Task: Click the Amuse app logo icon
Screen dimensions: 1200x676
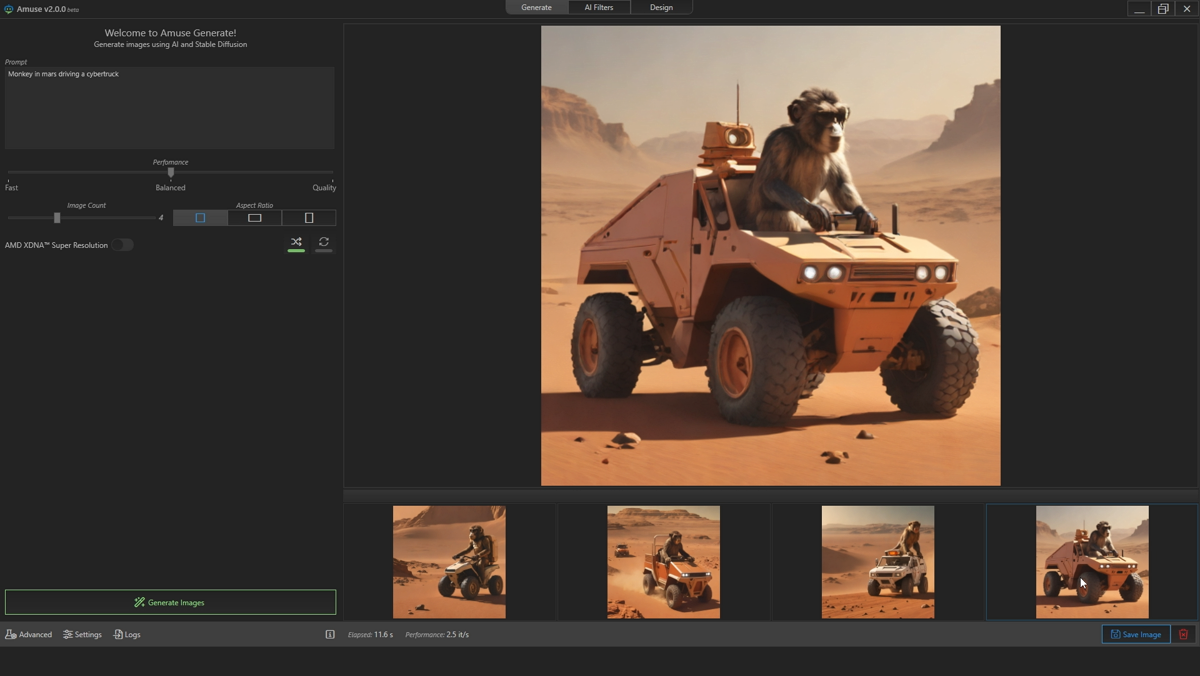Action: pyautogui.click(x=9, y=9)
